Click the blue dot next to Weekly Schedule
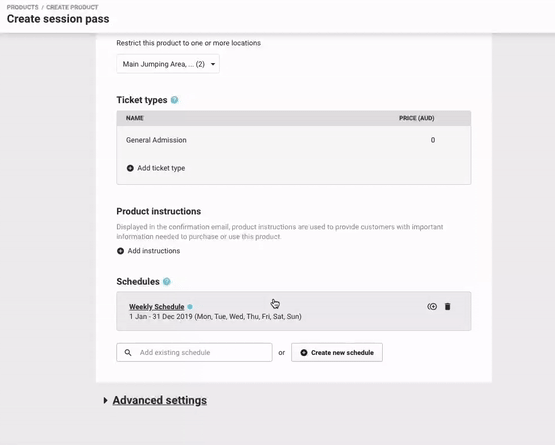This screenshot has width=555, height=445. [190, 307]
